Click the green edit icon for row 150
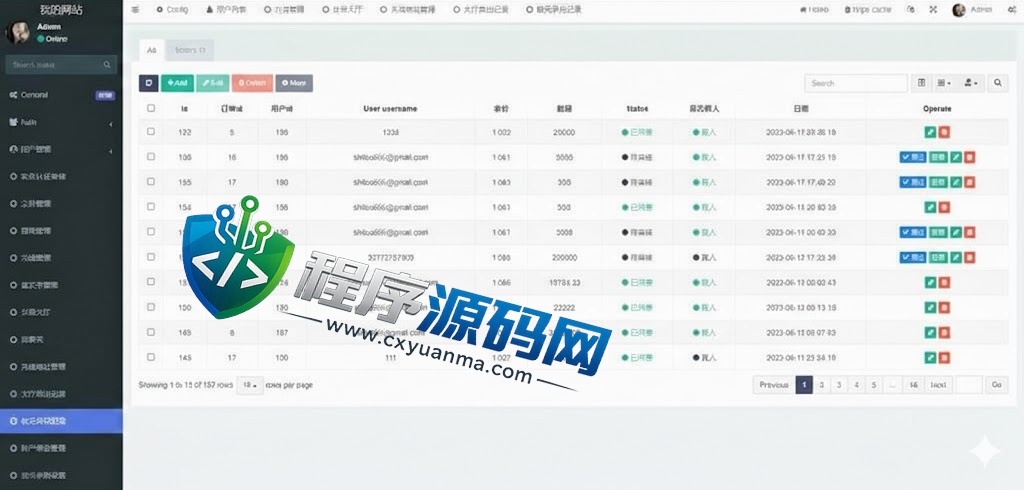This screenshot has height=490, width=1024. point(931,308)
